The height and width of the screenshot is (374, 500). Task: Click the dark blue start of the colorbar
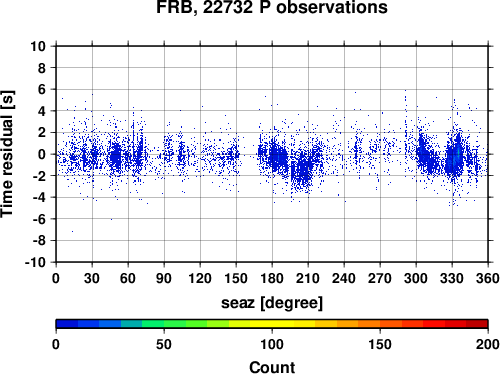click(67, 324)
